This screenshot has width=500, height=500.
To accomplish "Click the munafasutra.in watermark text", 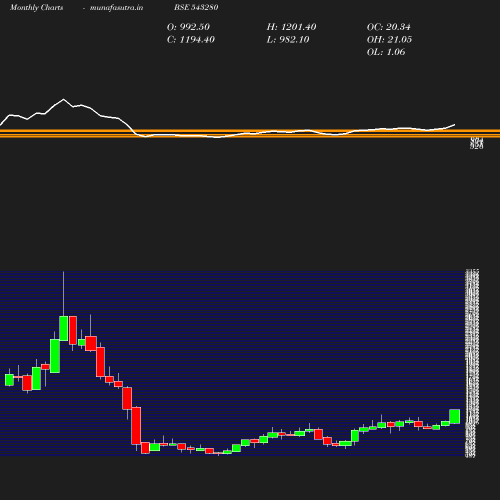I will [x=116, y=7].
